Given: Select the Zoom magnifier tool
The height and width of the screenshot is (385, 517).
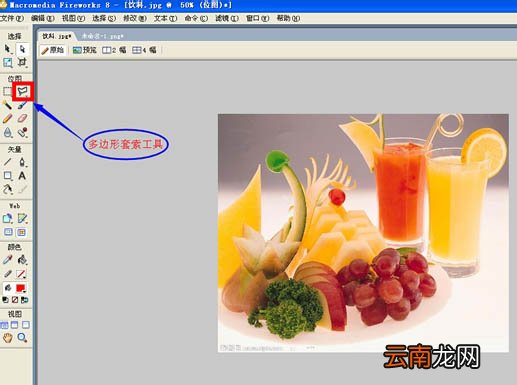Looking at the screenshot, I should pos(22,338).
